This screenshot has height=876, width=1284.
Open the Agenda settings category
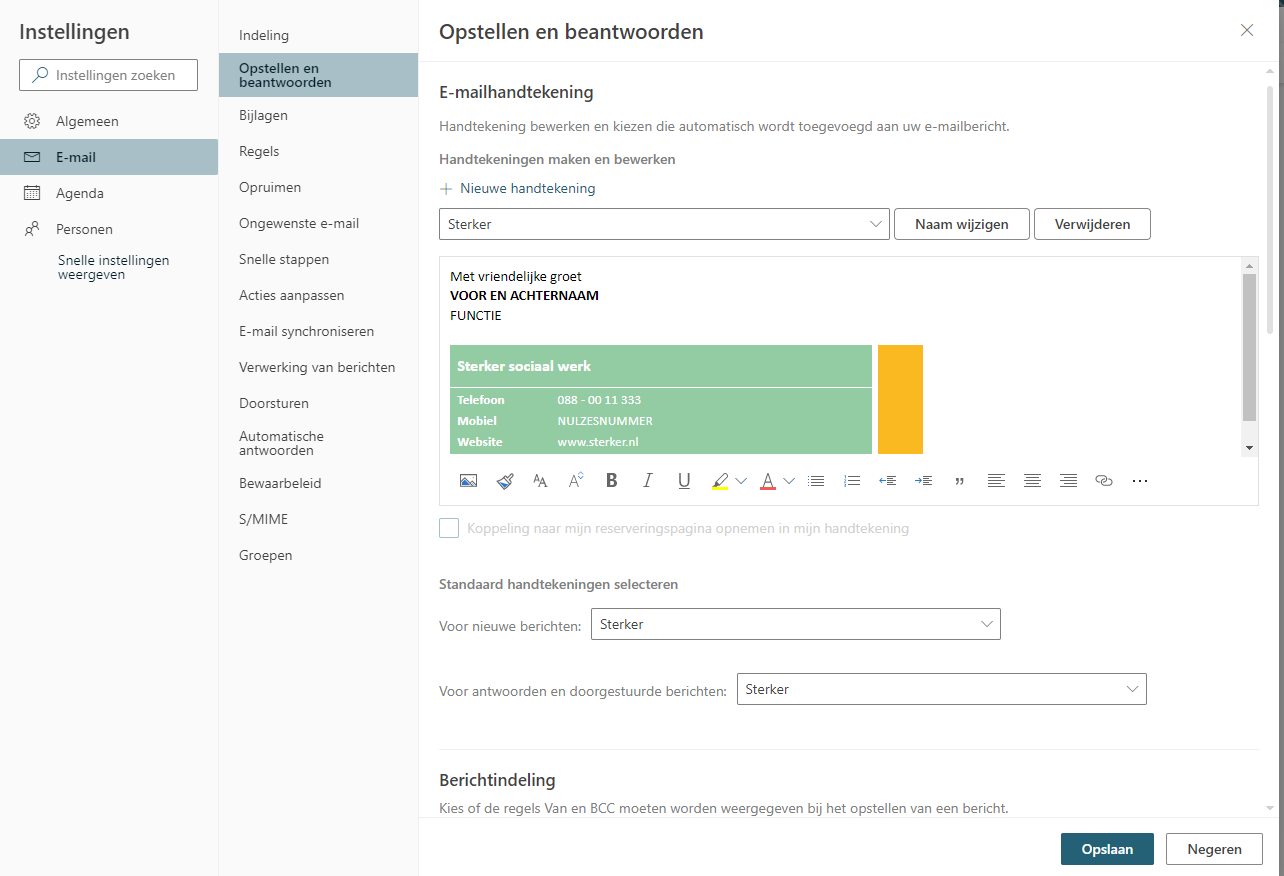(x=109, y=193)
